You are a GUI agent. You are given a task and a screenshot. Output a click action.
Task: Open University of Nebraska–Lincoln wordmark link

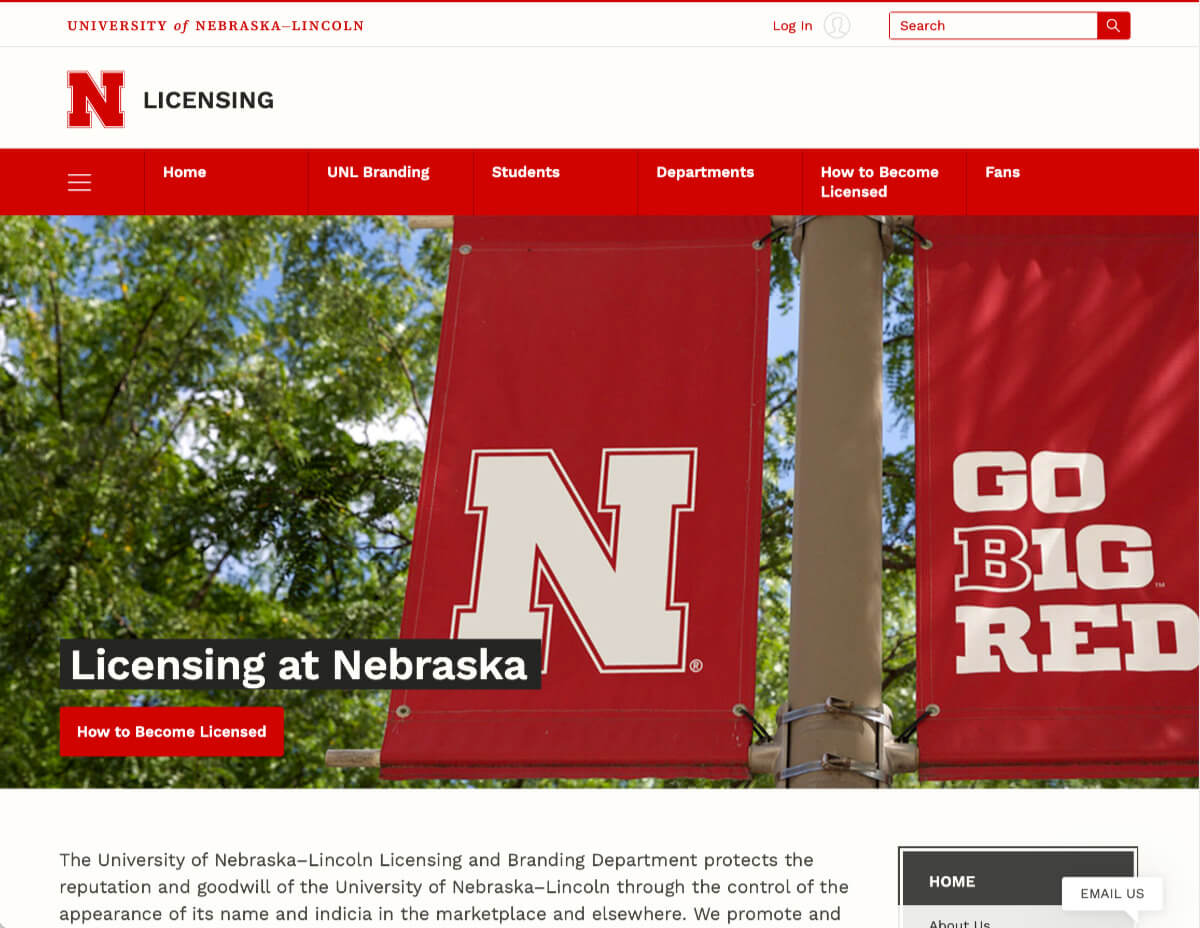[215, 26]
